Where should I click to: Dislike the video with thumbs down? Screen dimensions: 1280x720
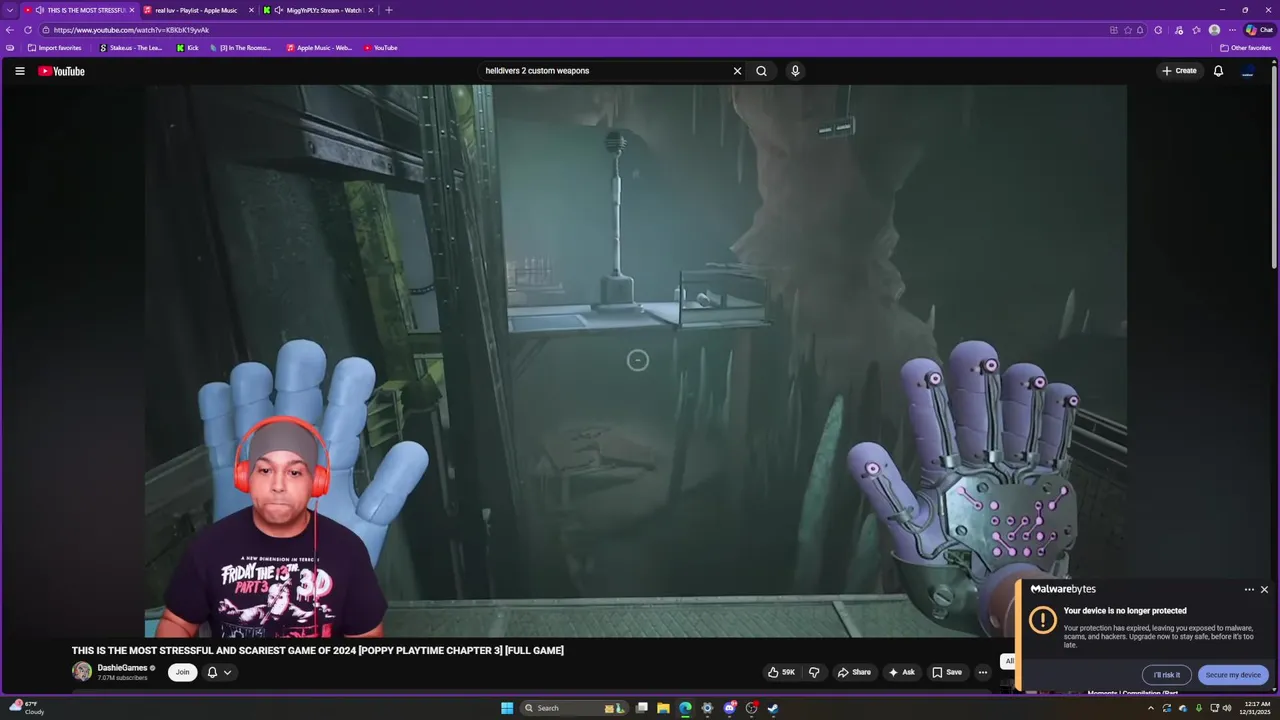point(814,672)
